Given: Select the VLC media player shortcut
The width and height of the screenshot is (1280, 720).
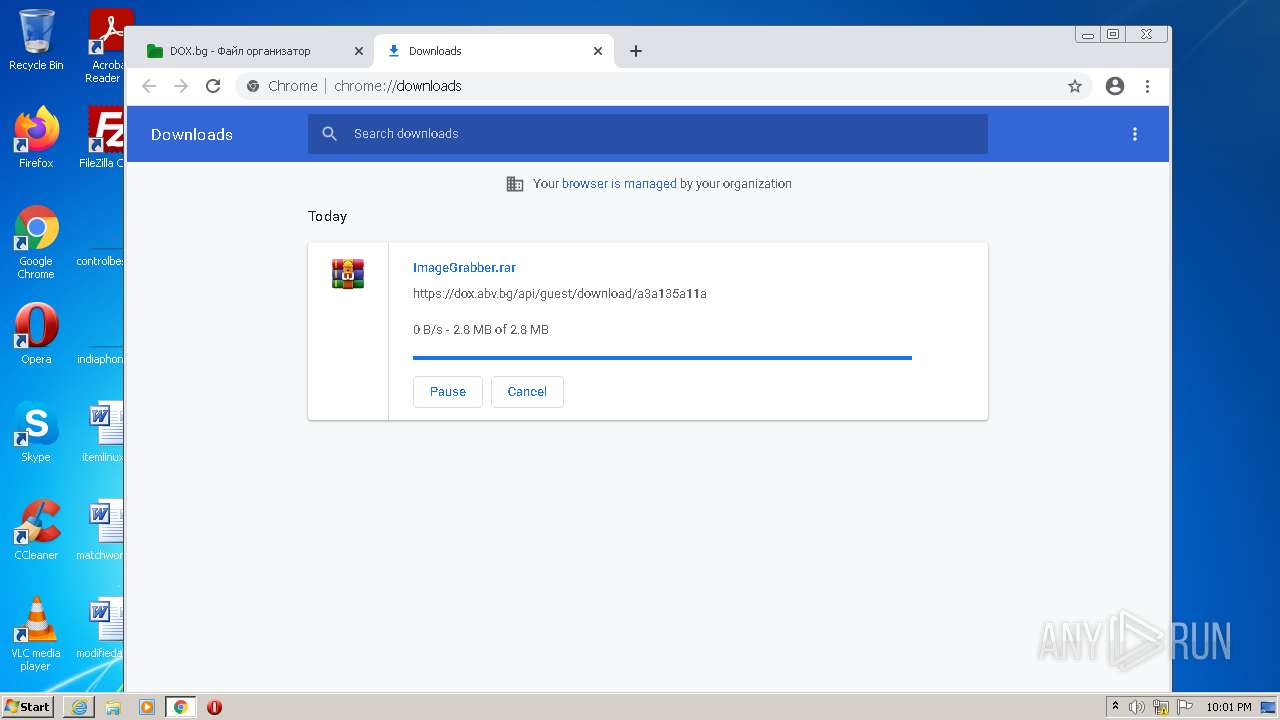Looking at the screenshot, I should coord(36,634).
